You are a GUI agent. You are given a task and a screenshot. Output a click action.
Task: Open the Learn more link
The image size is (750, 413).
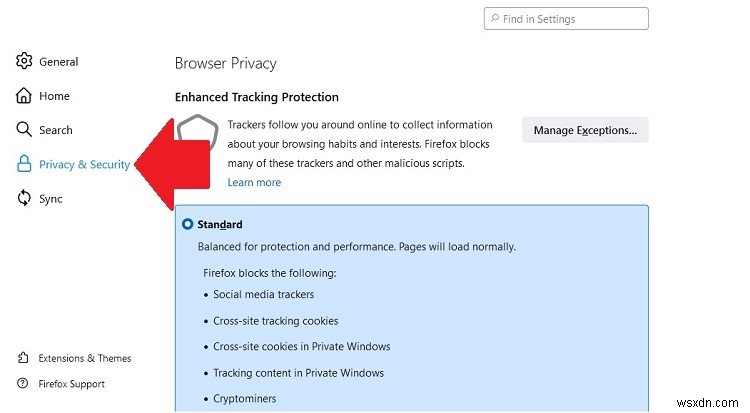(x=254, y=182)
